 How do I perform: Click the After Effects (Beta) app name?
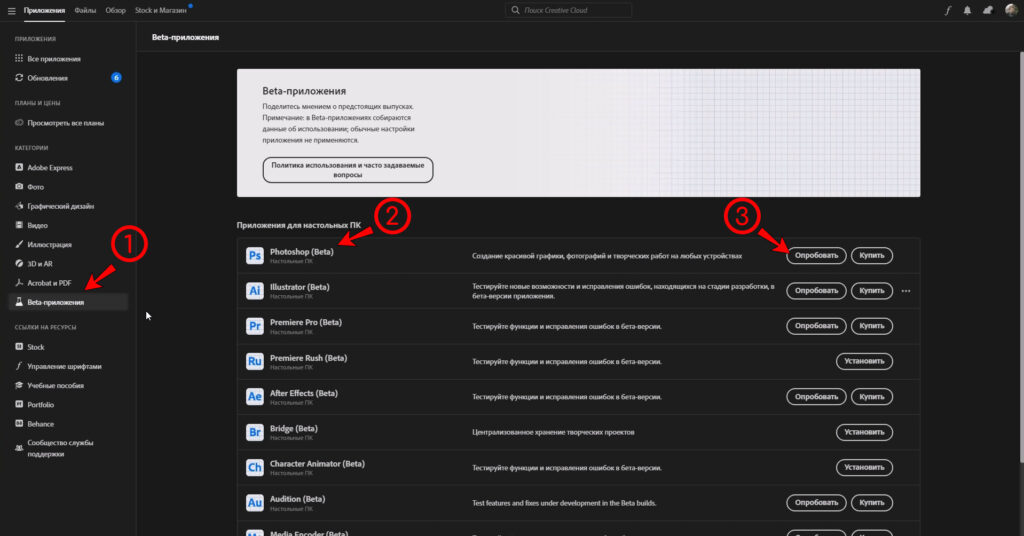tap(304, 393)
